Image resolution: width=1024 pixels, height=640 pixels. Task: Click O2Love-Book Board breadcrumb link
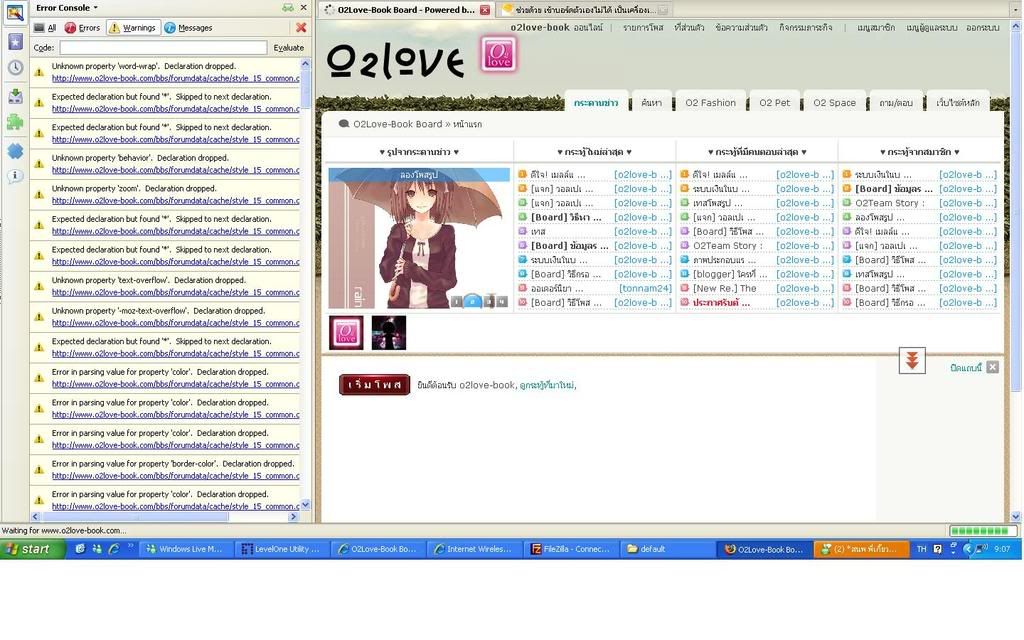[x=398, y=123]
